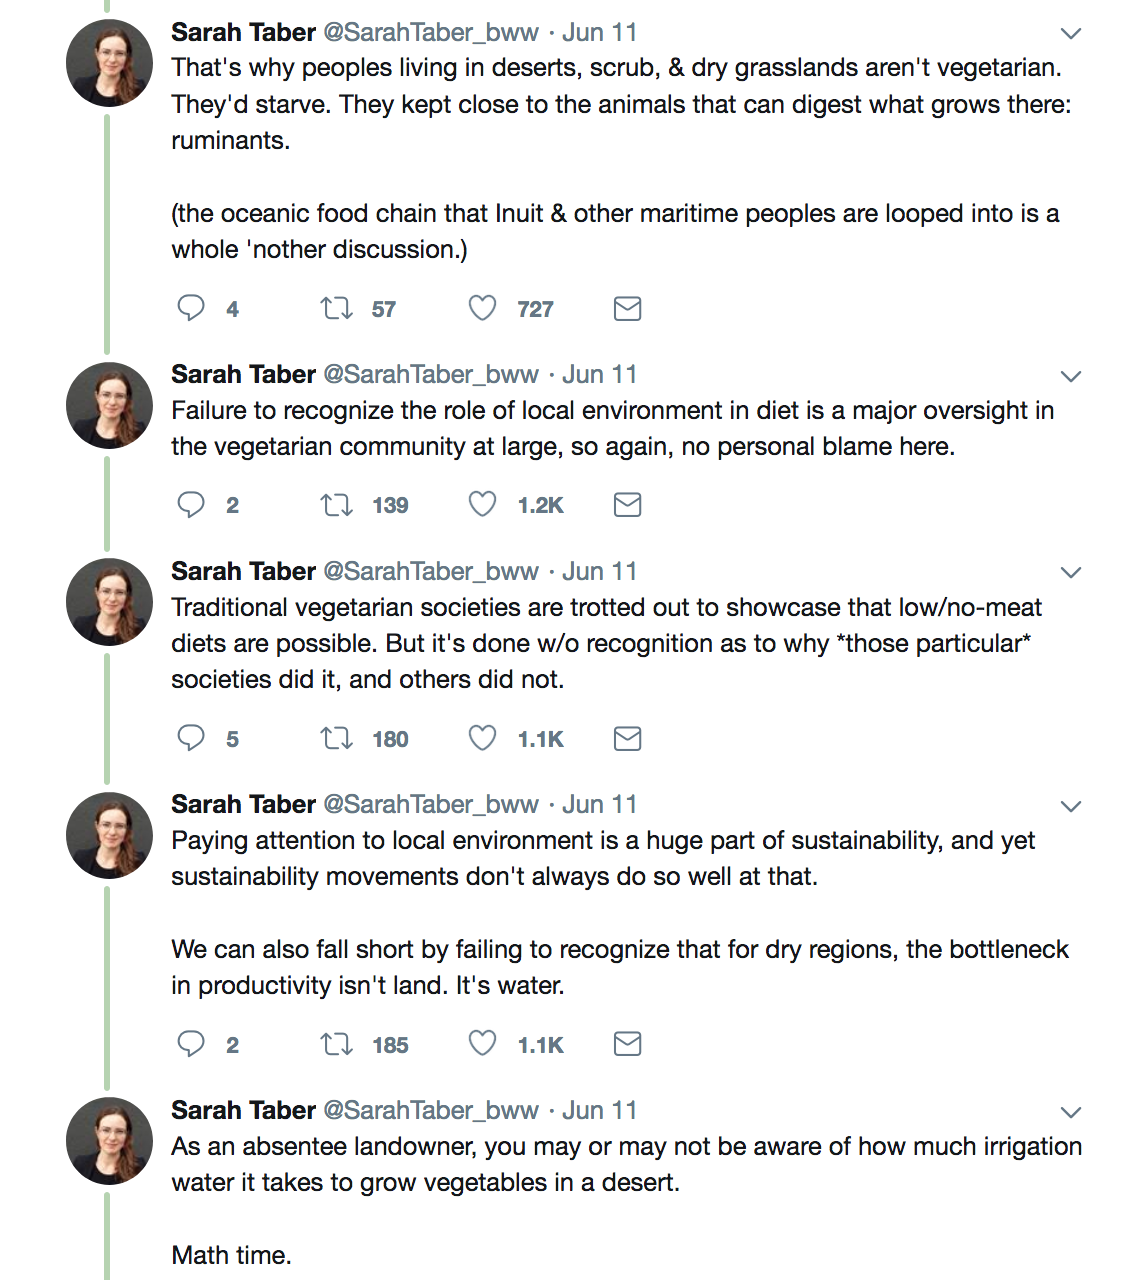1148x1280 pixels.
Task: Expand menu for the 'absentee landowner' tweet
Action: (x=1071, y=1113)
